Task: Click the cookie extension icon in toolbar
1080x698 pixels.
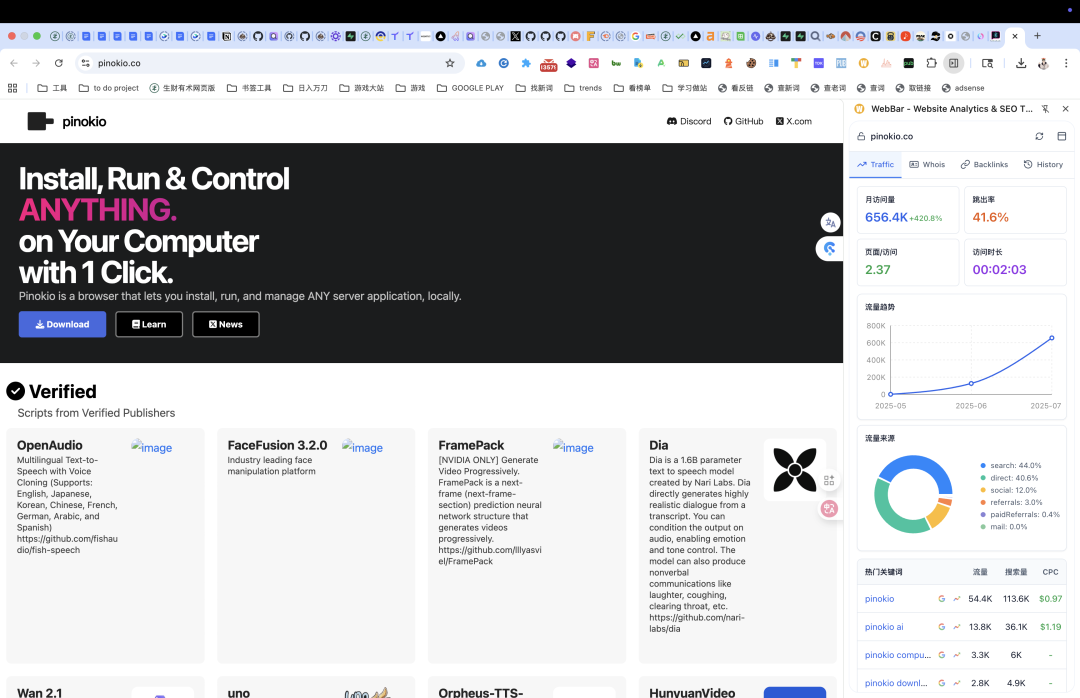Action: tap(751, 63)
